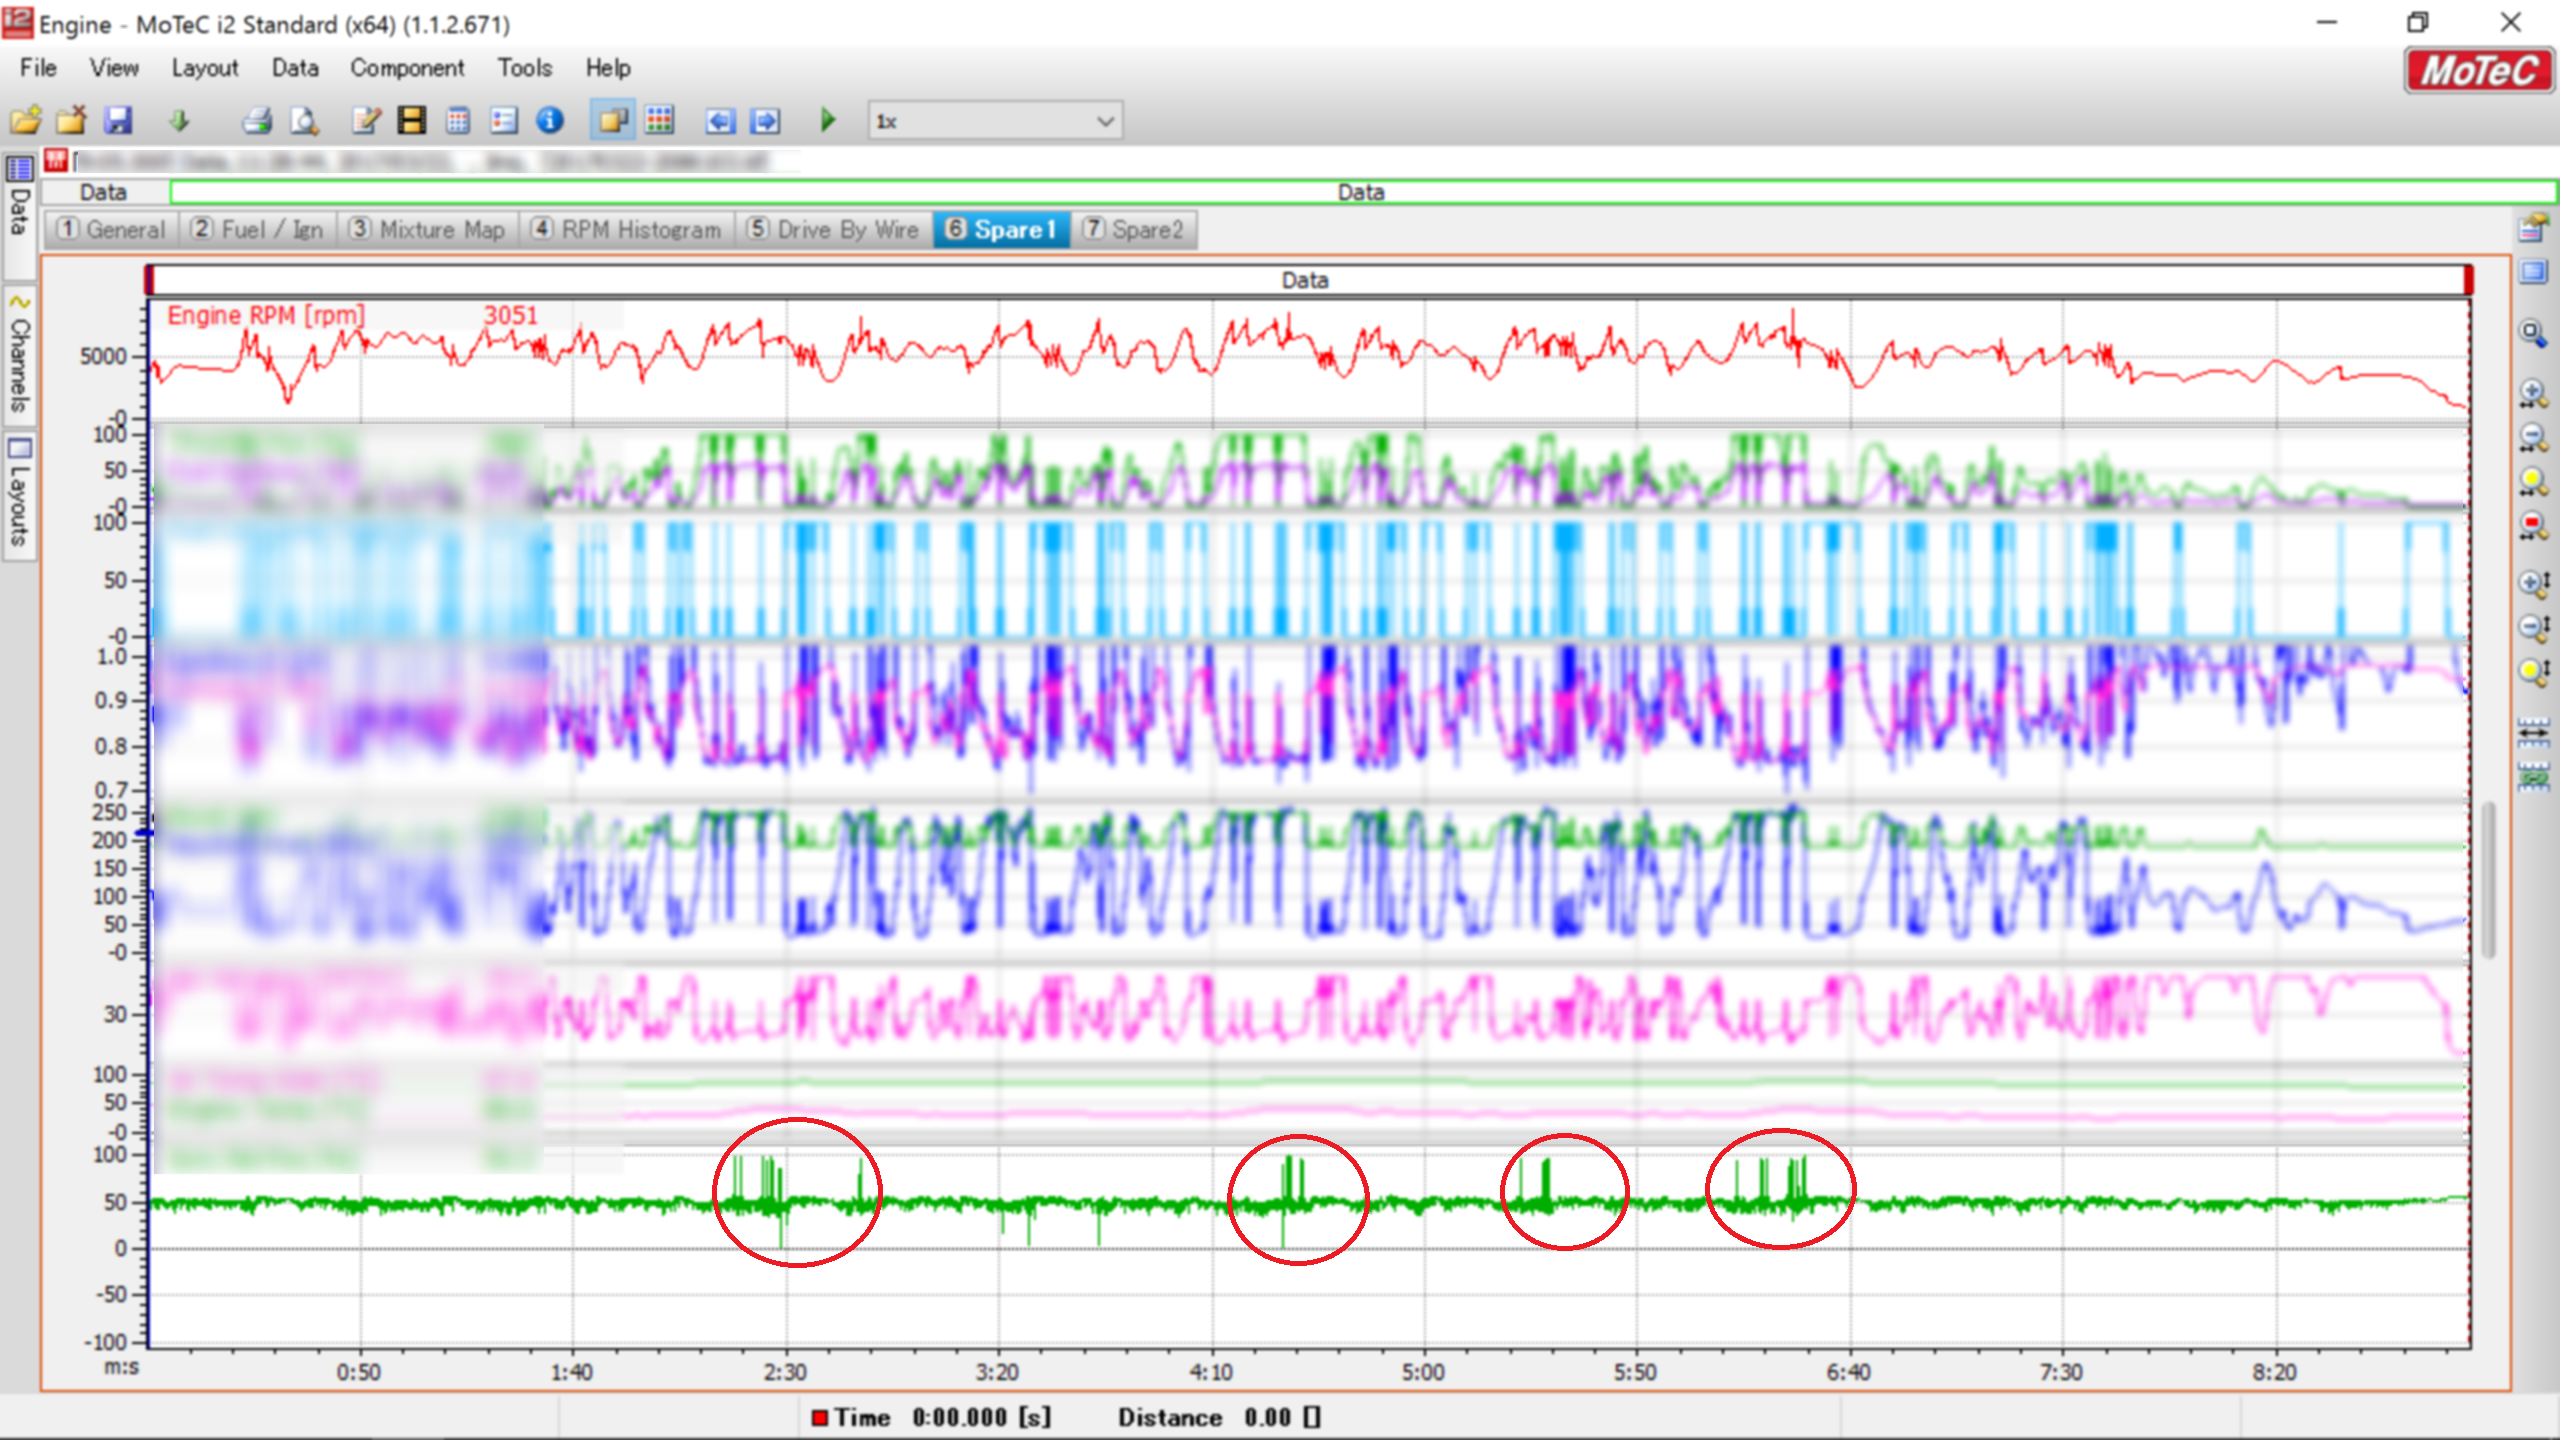Click vertical zoom out magnifier icon
Screen dimensions: 2560x1440
pos(2532,627)
